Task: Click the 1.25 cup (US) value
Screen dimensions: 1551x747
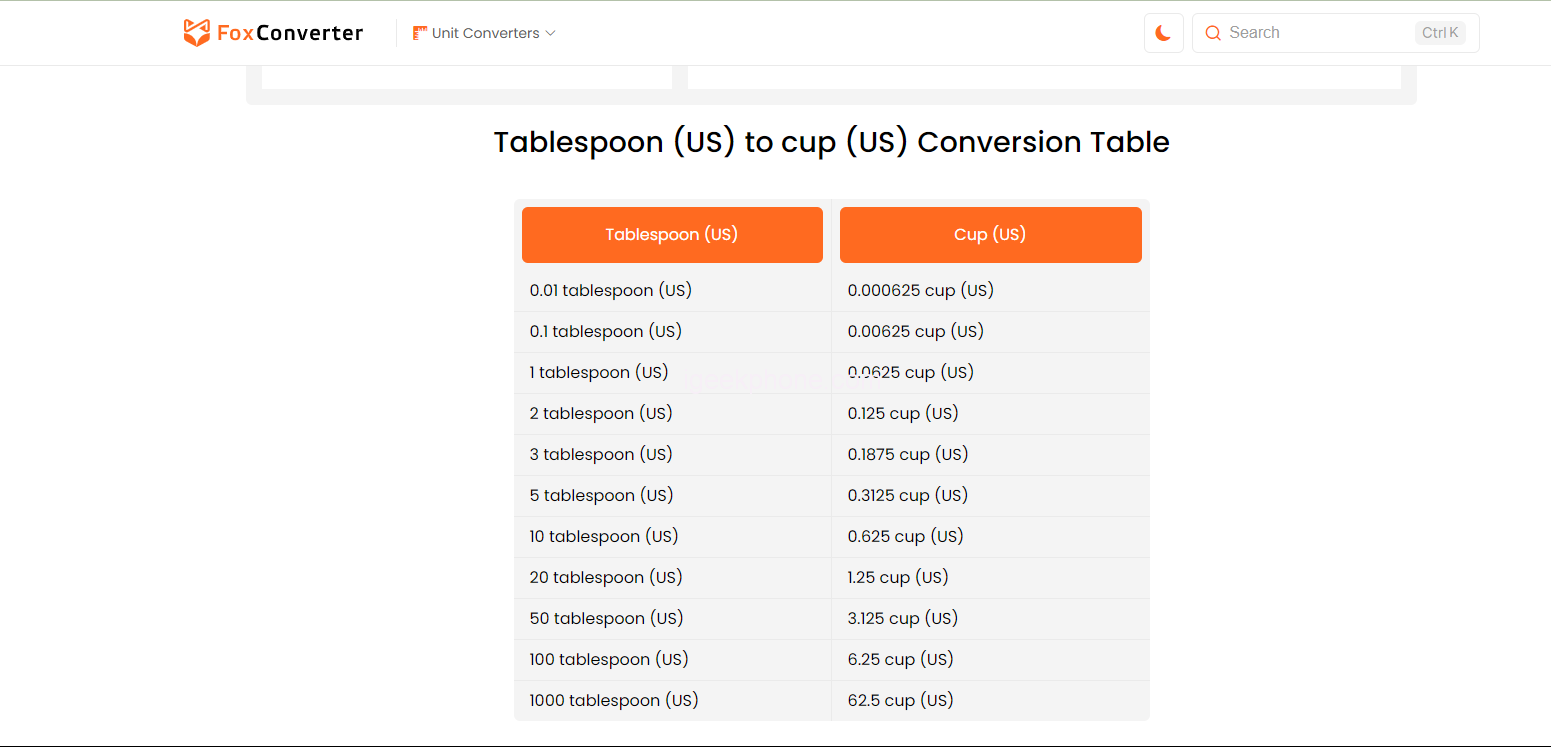Action: tap(898, 578)
